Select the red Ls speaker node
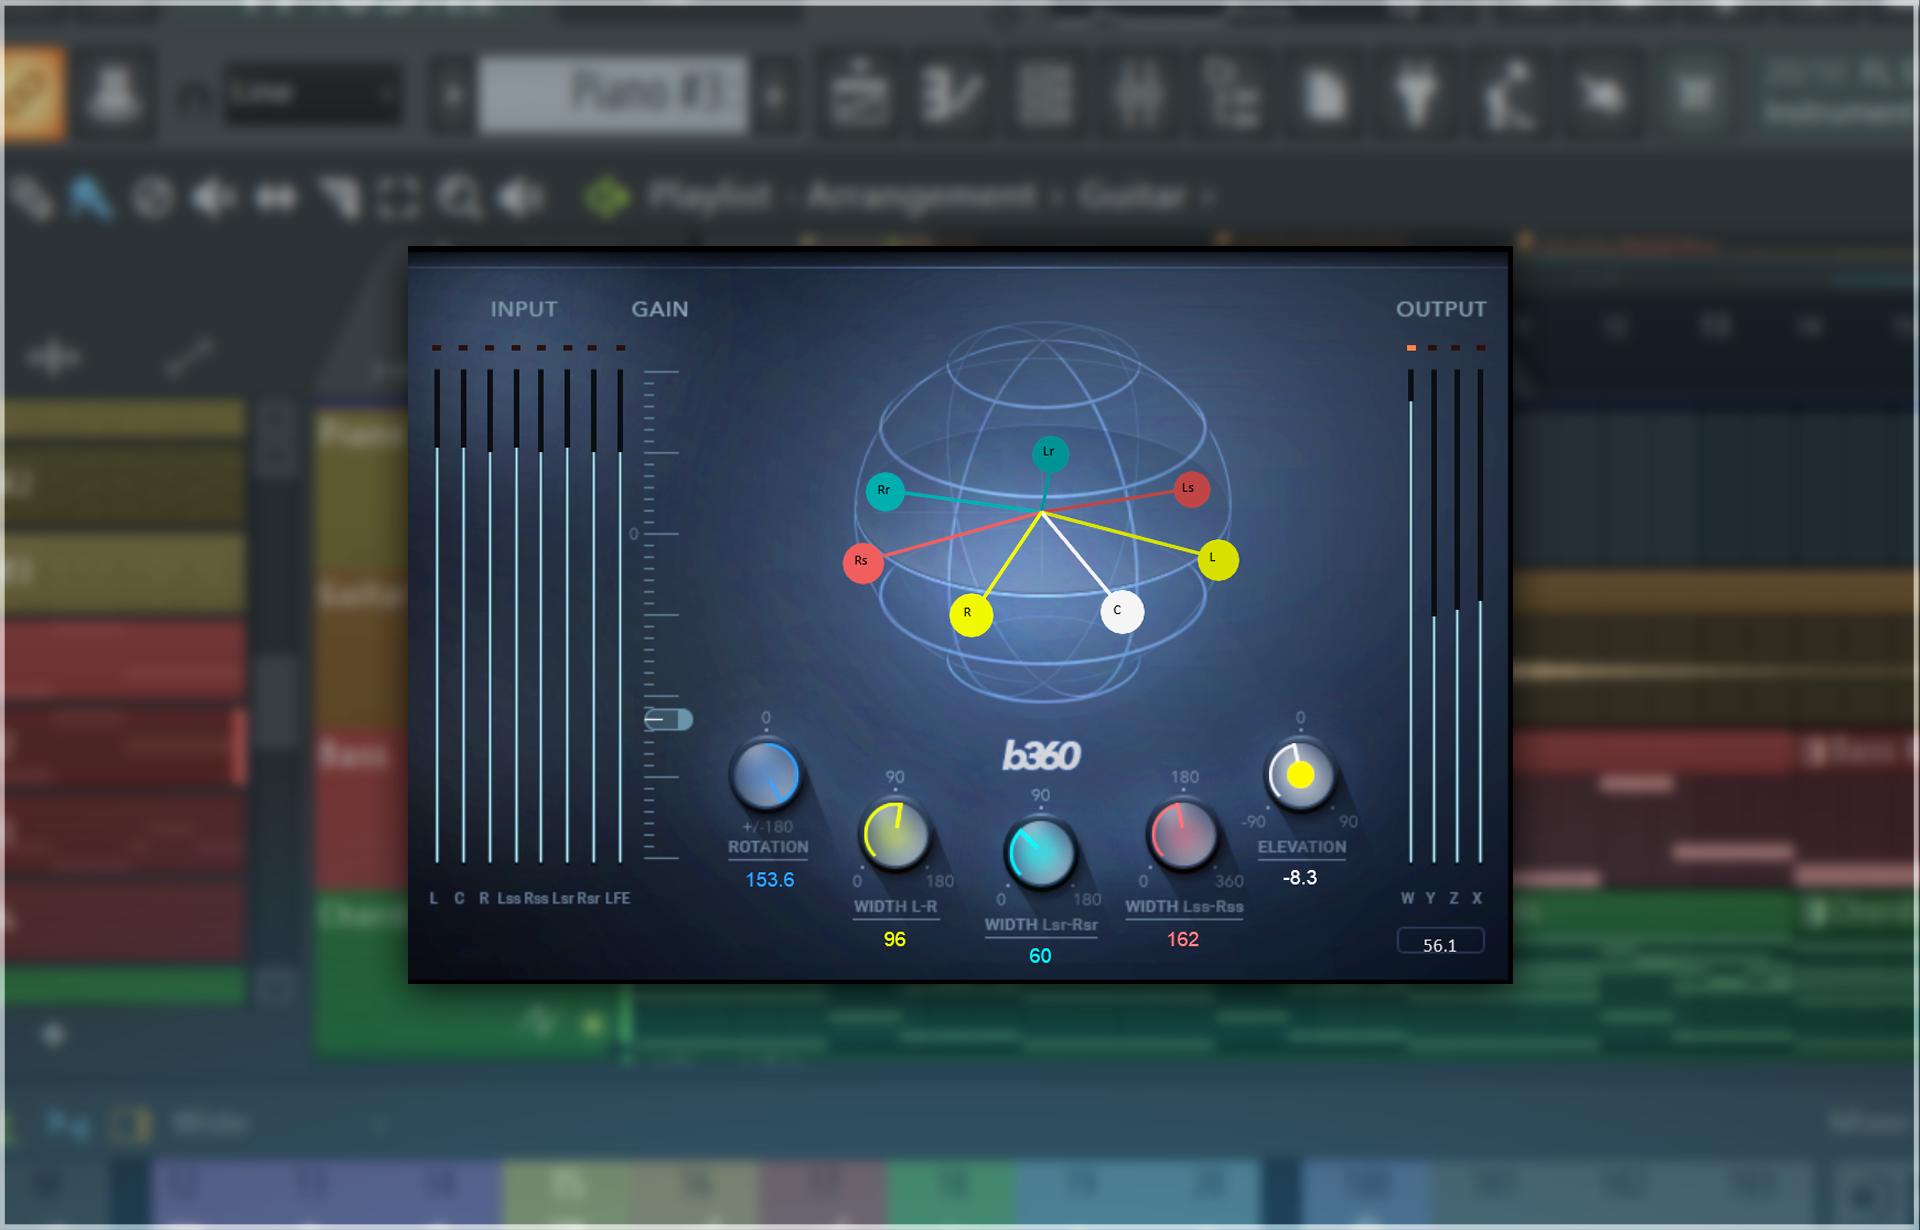 1190,489
